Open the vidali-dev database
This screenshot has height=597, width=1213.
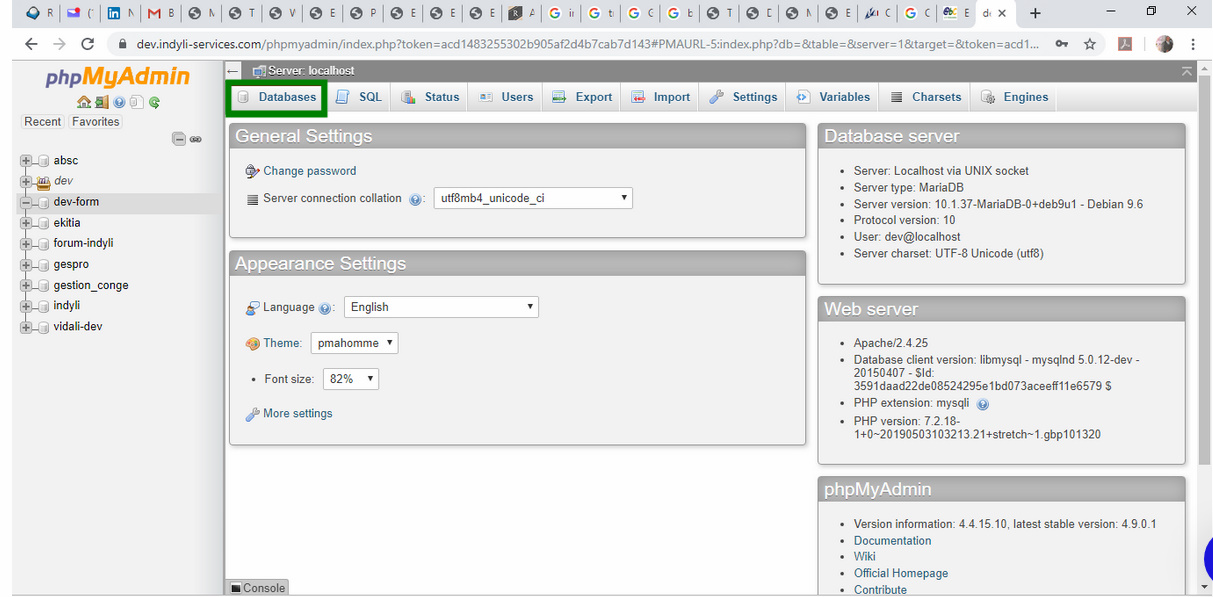coord(78,327)
